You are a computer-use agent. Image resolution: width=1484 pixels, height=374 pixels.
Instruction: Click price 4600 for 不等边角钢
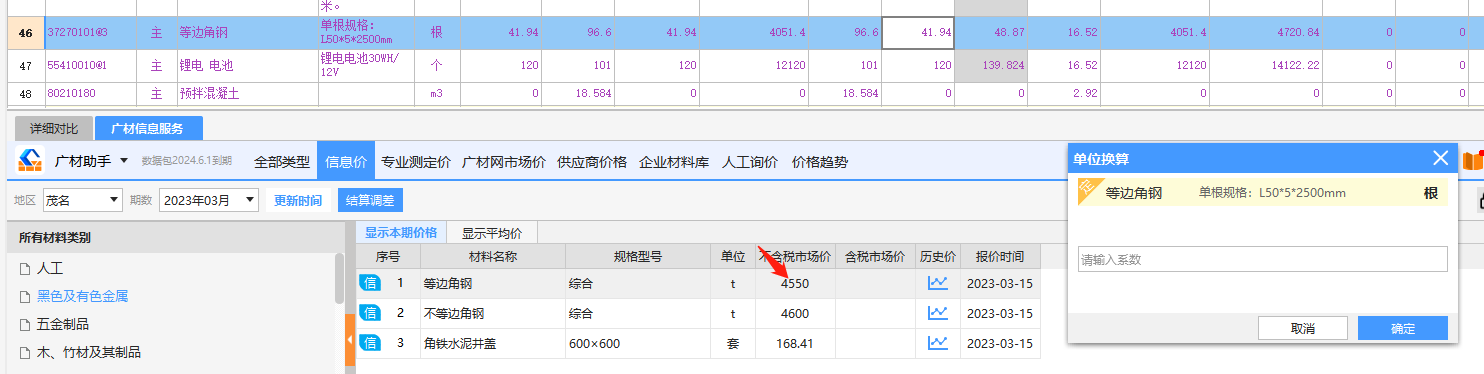[795, 313]
